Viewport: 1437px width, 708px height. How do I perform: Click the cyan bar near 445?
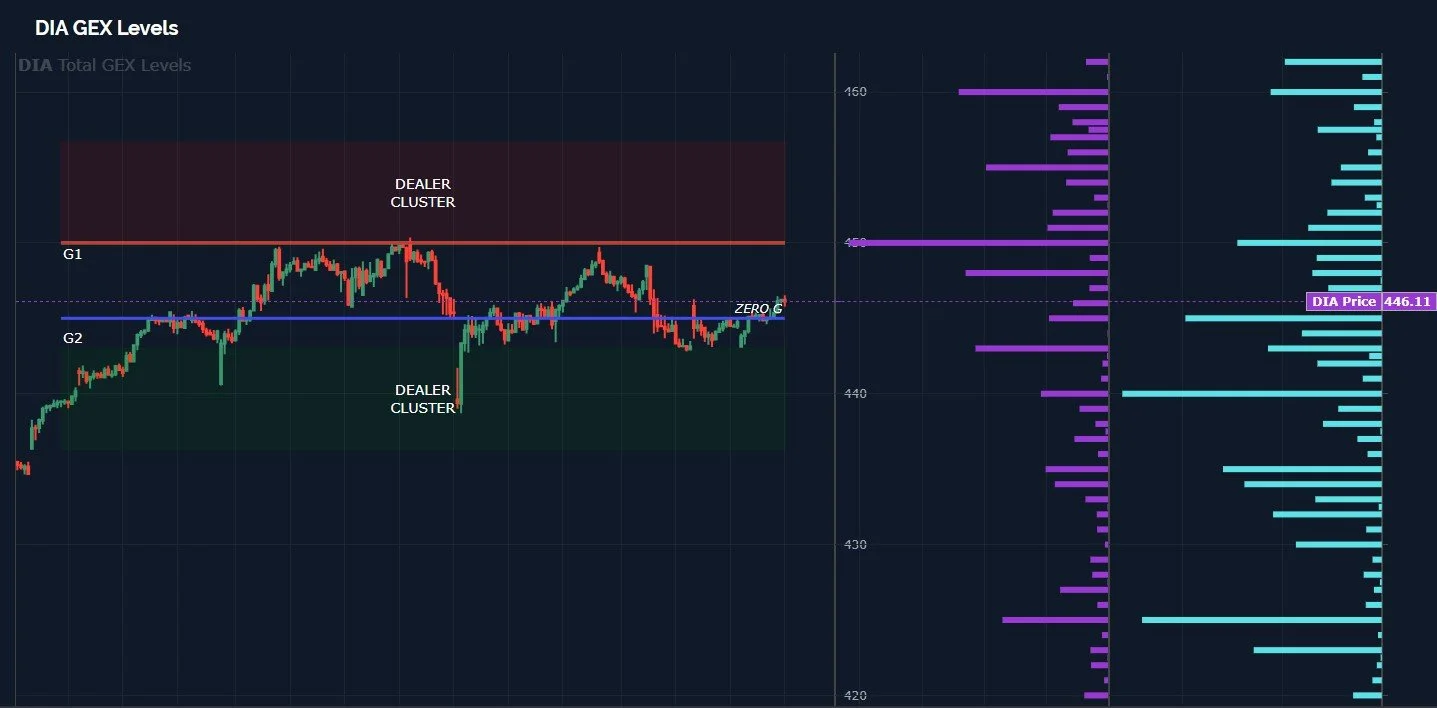tap(1283, 318)
